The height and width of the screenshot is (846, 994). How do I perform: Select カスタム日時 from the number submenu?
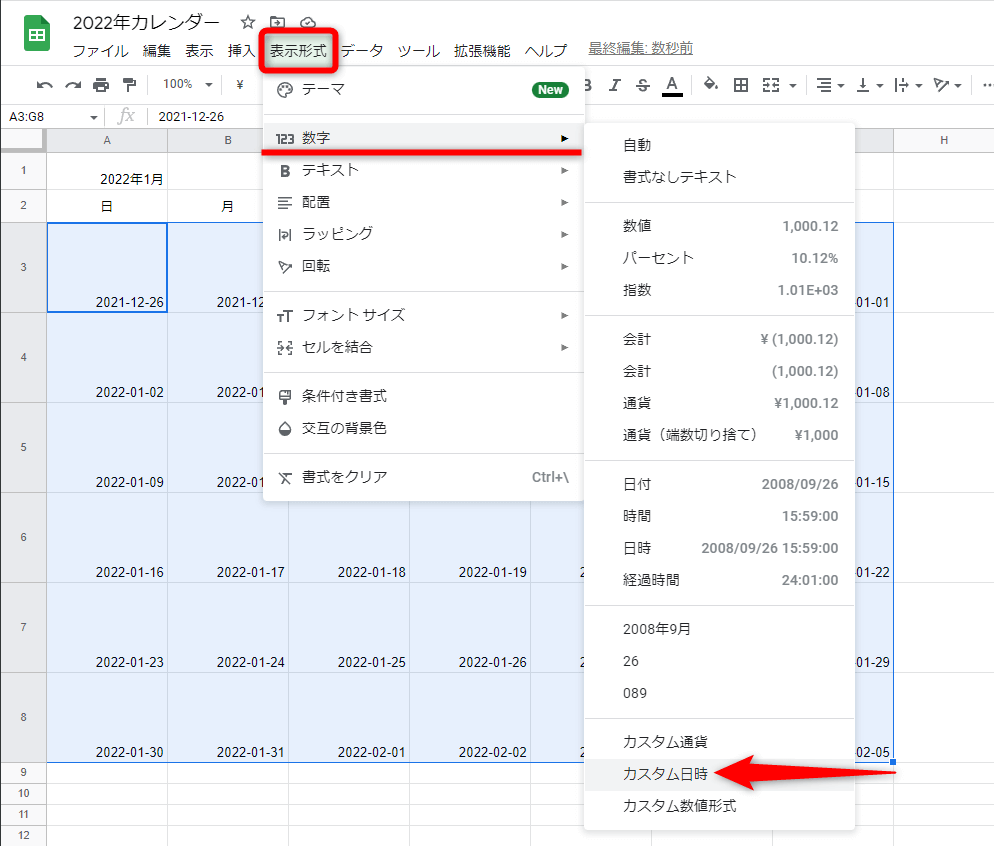coord(665,774)
